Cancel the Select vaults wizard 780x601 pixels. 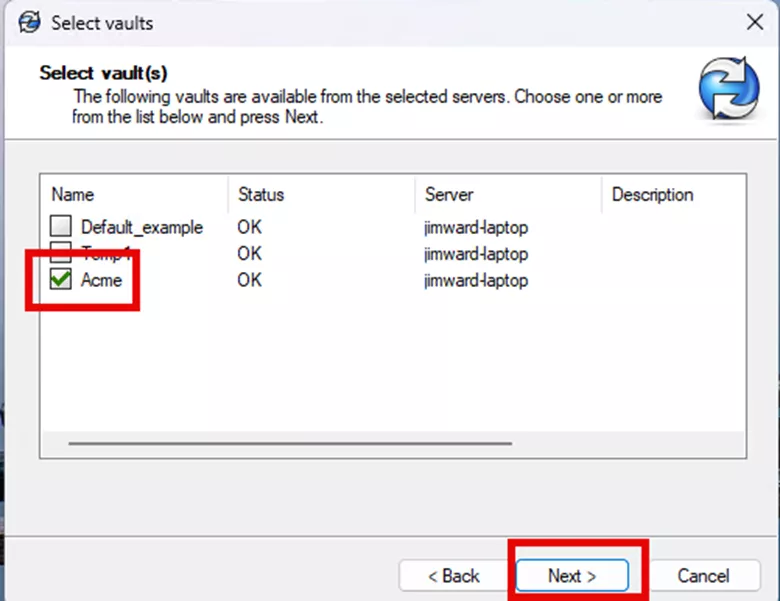(703, 576)
